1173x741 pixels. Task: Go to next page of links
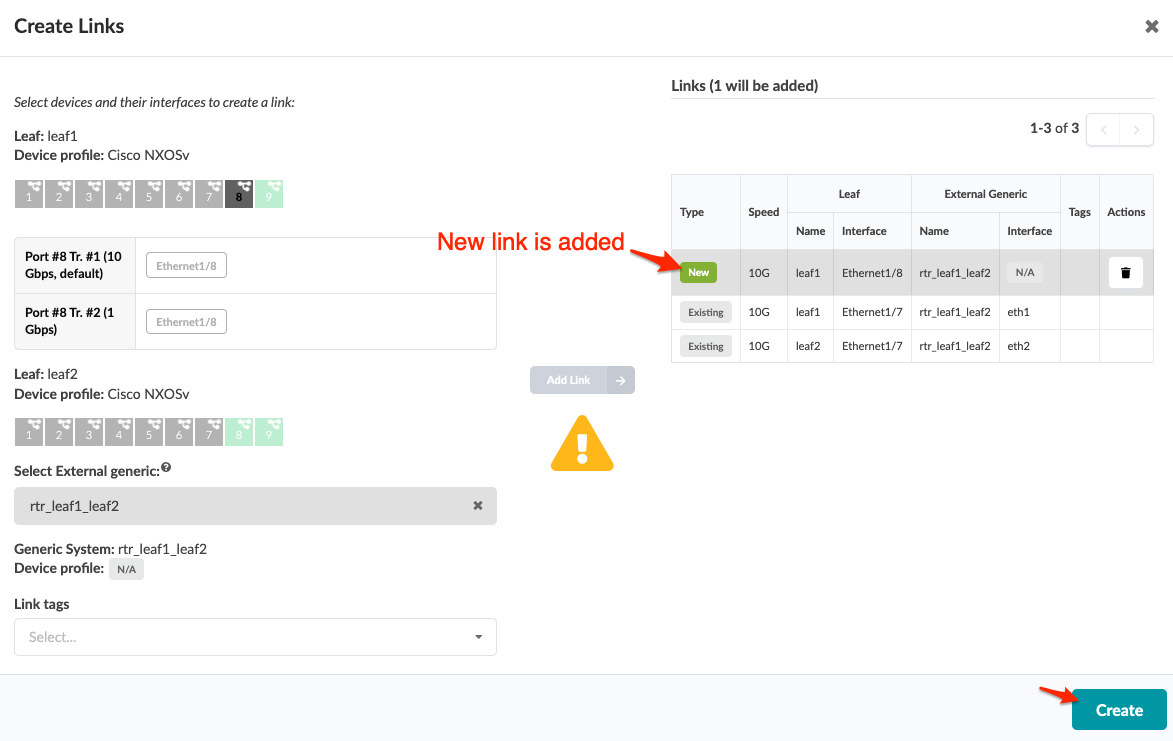point(1136,130)
